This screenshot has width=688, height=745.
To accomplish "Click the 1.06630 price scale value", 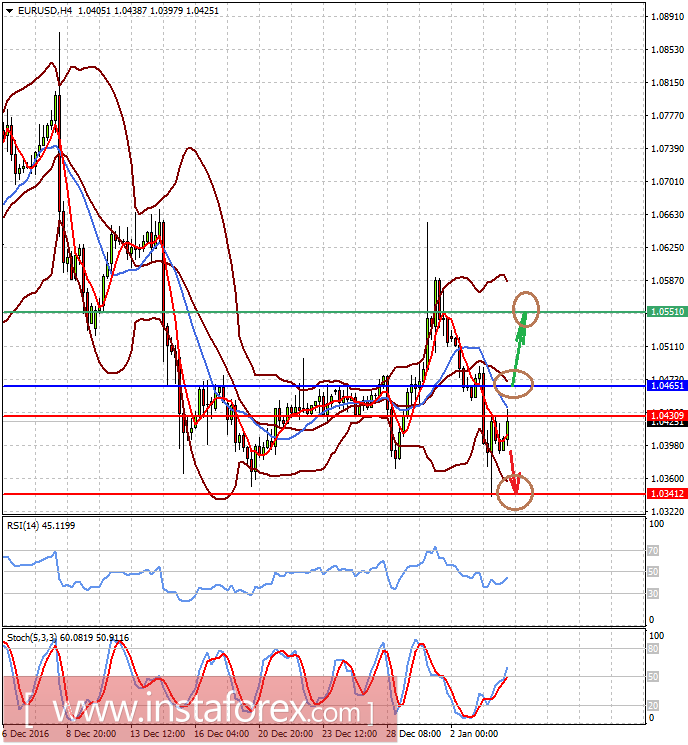I will pos(668,215).
